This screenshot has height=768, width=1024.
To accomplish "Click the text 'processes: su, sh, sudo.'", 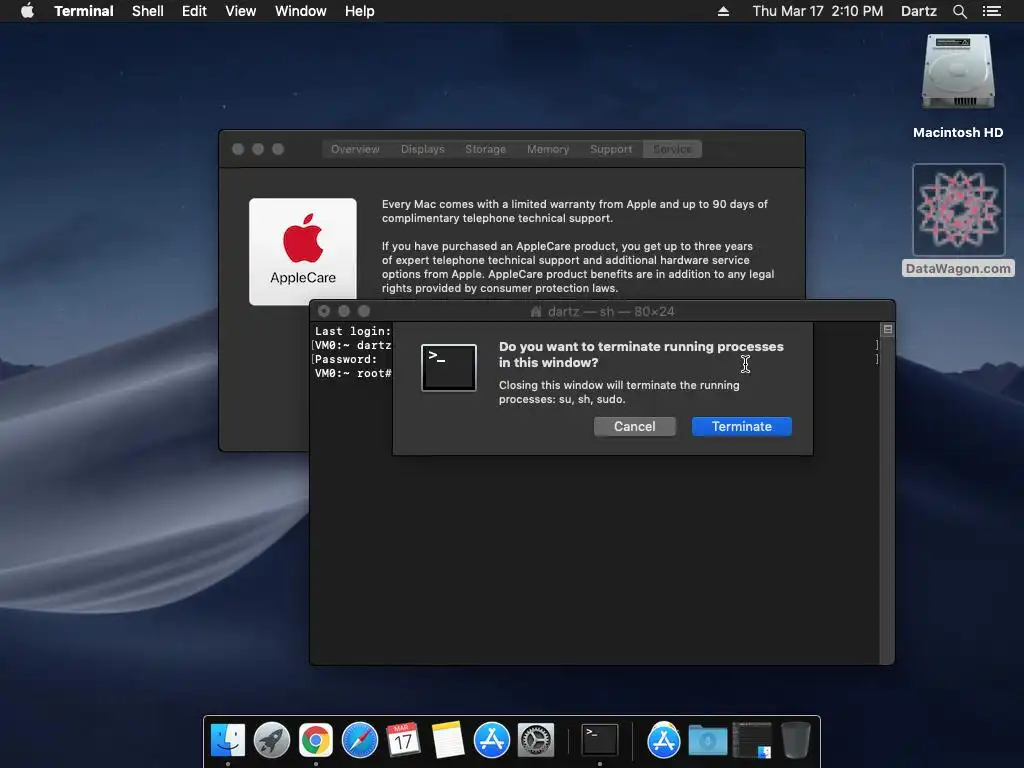I will coord(562,399).
